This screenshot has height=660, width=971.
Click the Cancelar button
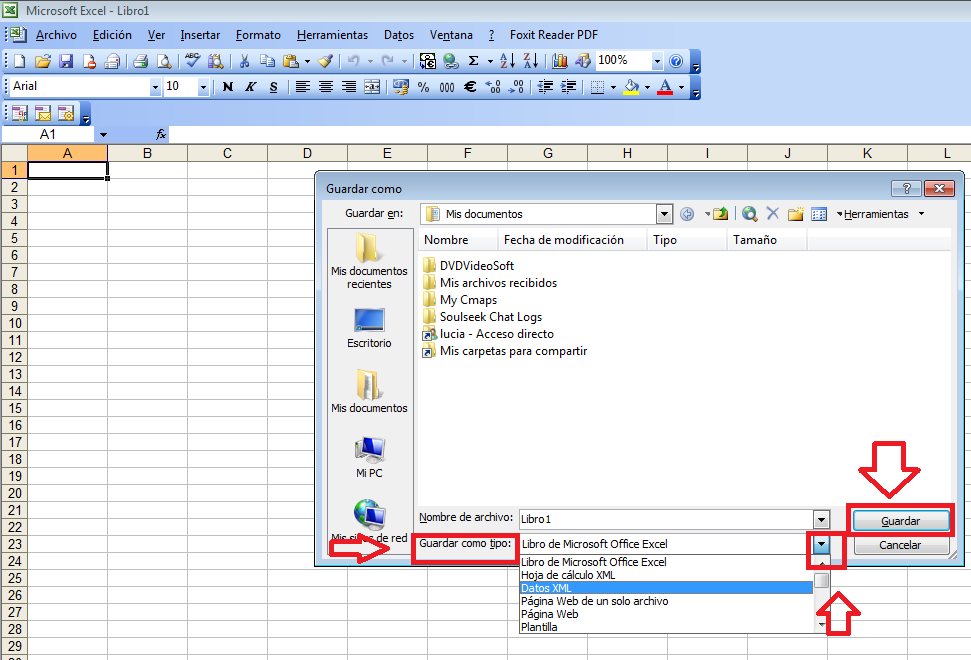[x=900, y=545]
